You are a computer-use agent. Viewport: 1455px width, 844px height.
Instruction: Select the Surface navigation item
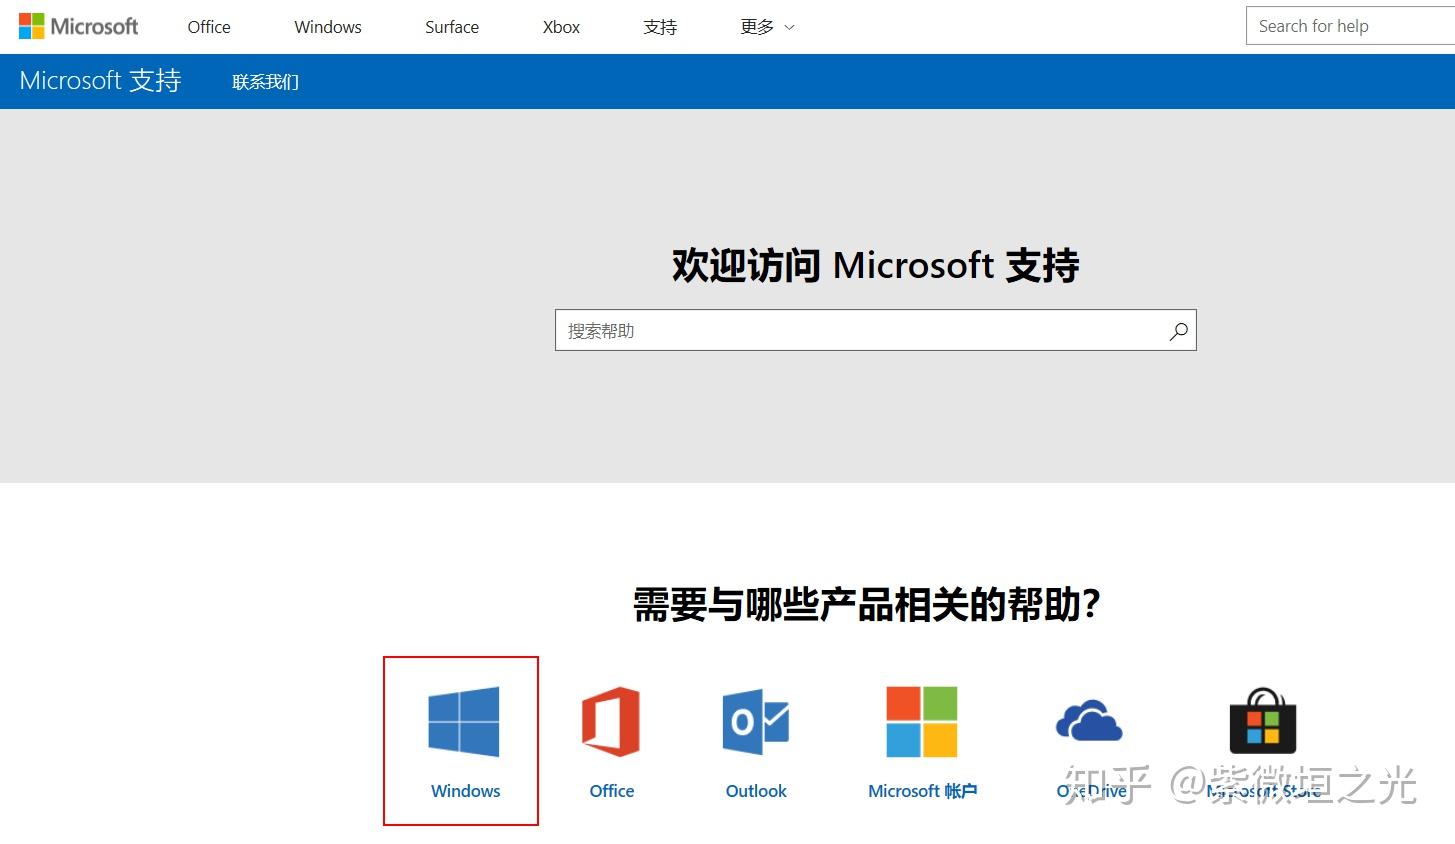click(x=451, y=27)
